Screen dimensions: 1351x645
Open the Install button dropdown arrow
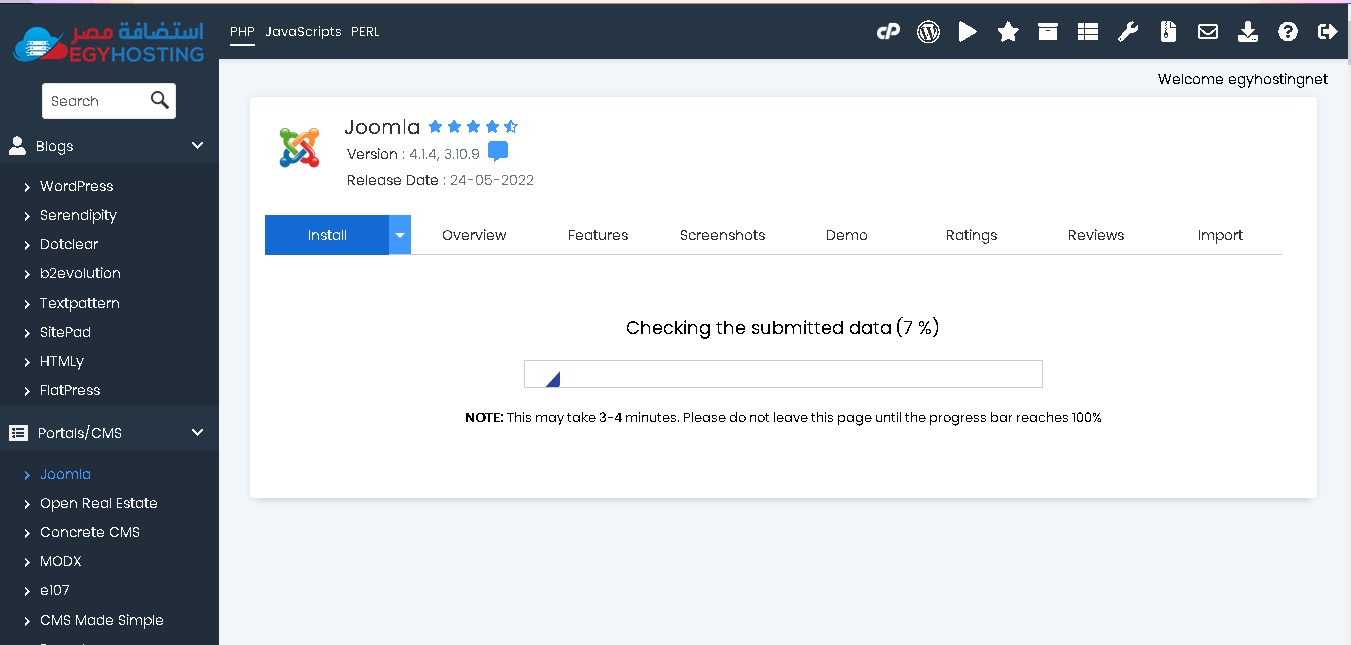tap(400, 235)
